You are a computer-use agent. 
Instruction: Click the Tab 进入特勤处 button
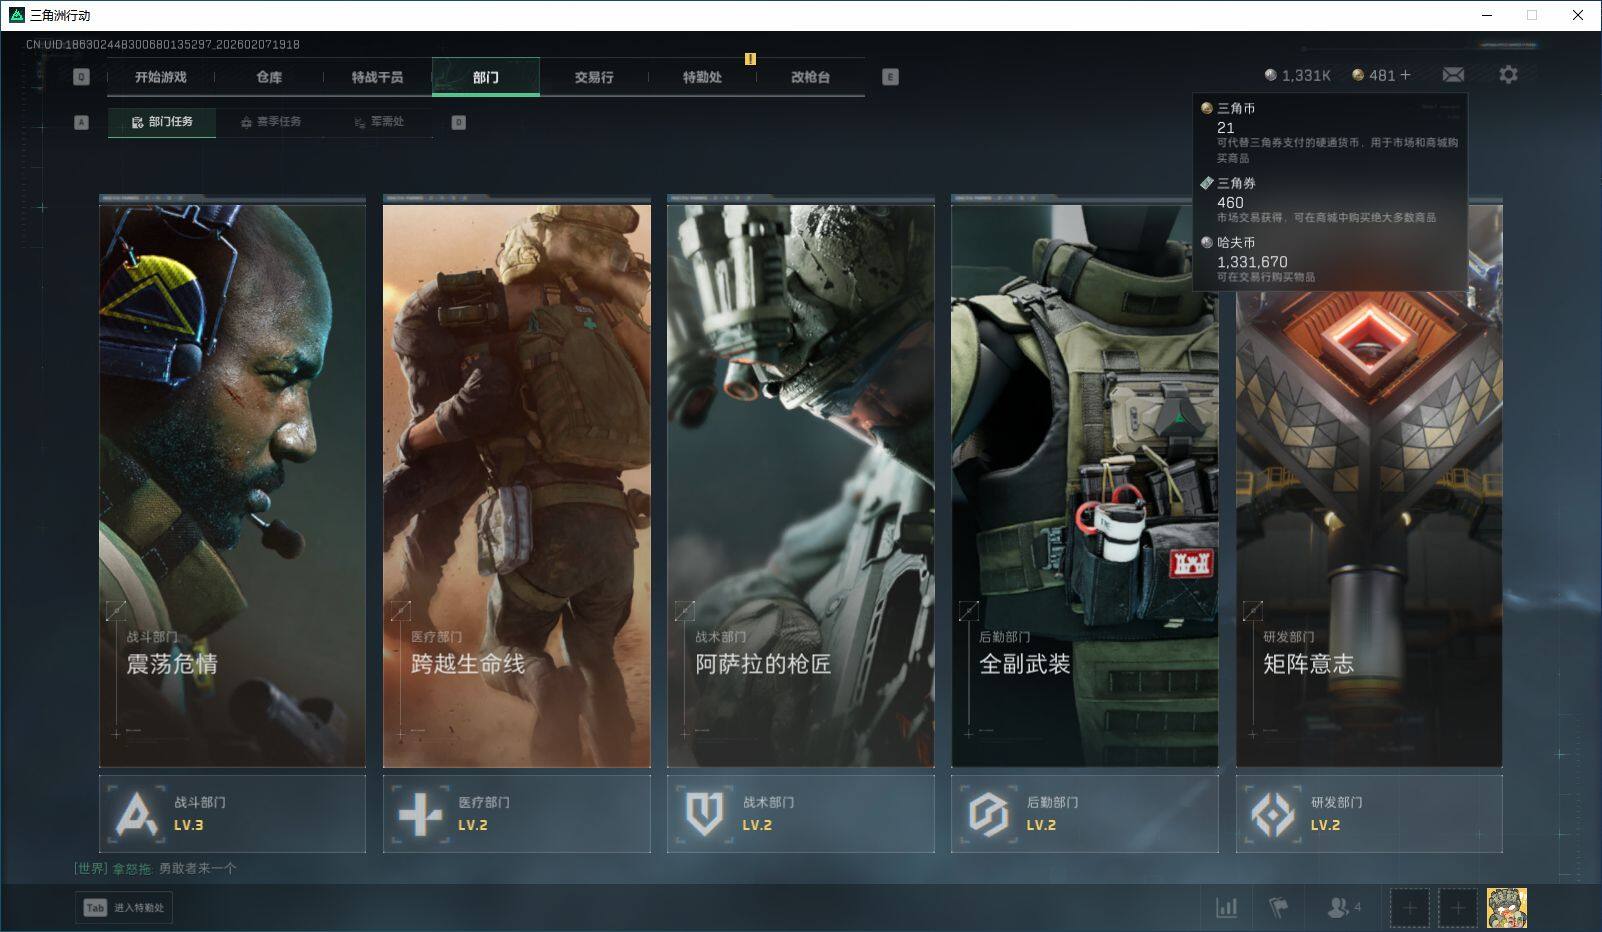(125, 908)
